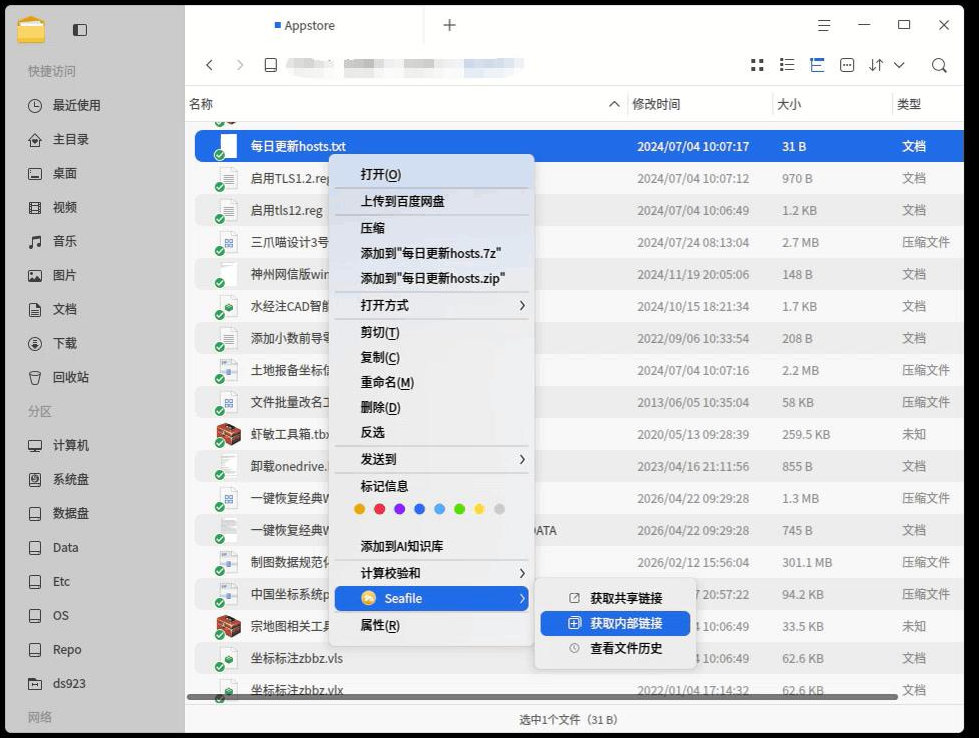The height and width of the screenshot is (738, 979).
Task: Select file 坐标标注zbbz.vls
Action: pyautogui.click(x=296, y=659)
